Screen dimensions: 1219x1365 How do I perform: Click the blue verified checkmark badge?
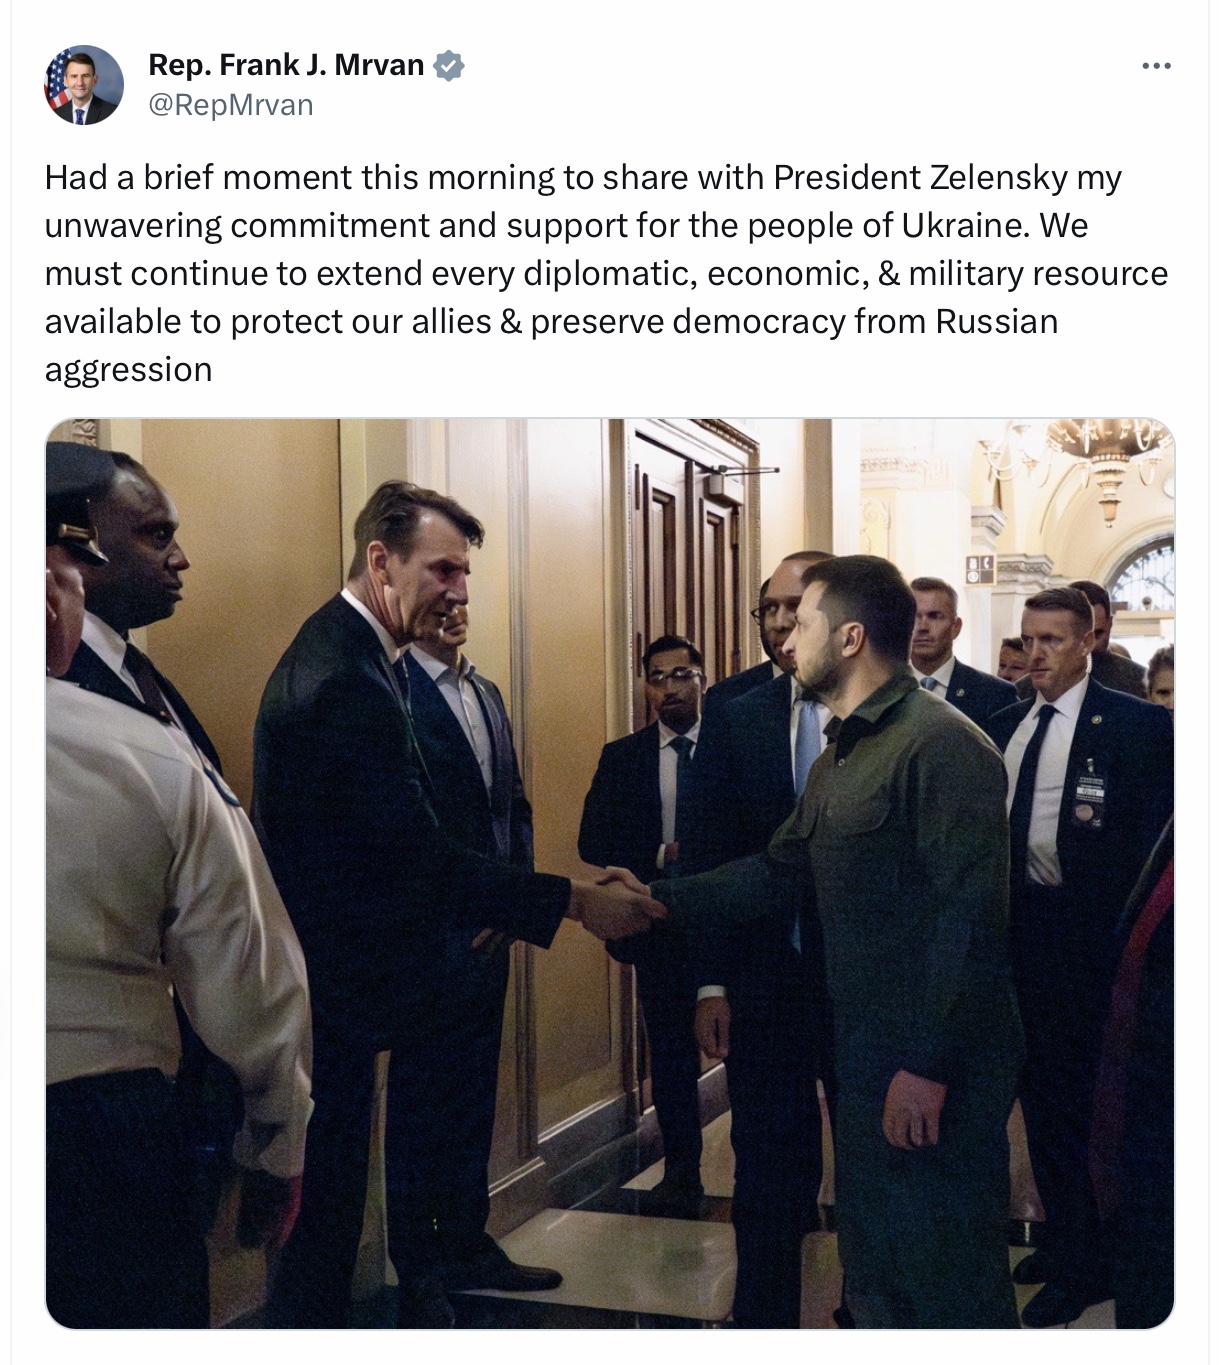coord(449,66)
